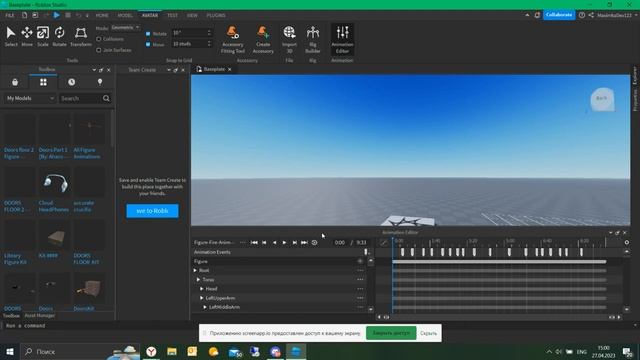Open the Root track options menu
The width and height of the screenshot is (640, 360).
coord(360,270)
